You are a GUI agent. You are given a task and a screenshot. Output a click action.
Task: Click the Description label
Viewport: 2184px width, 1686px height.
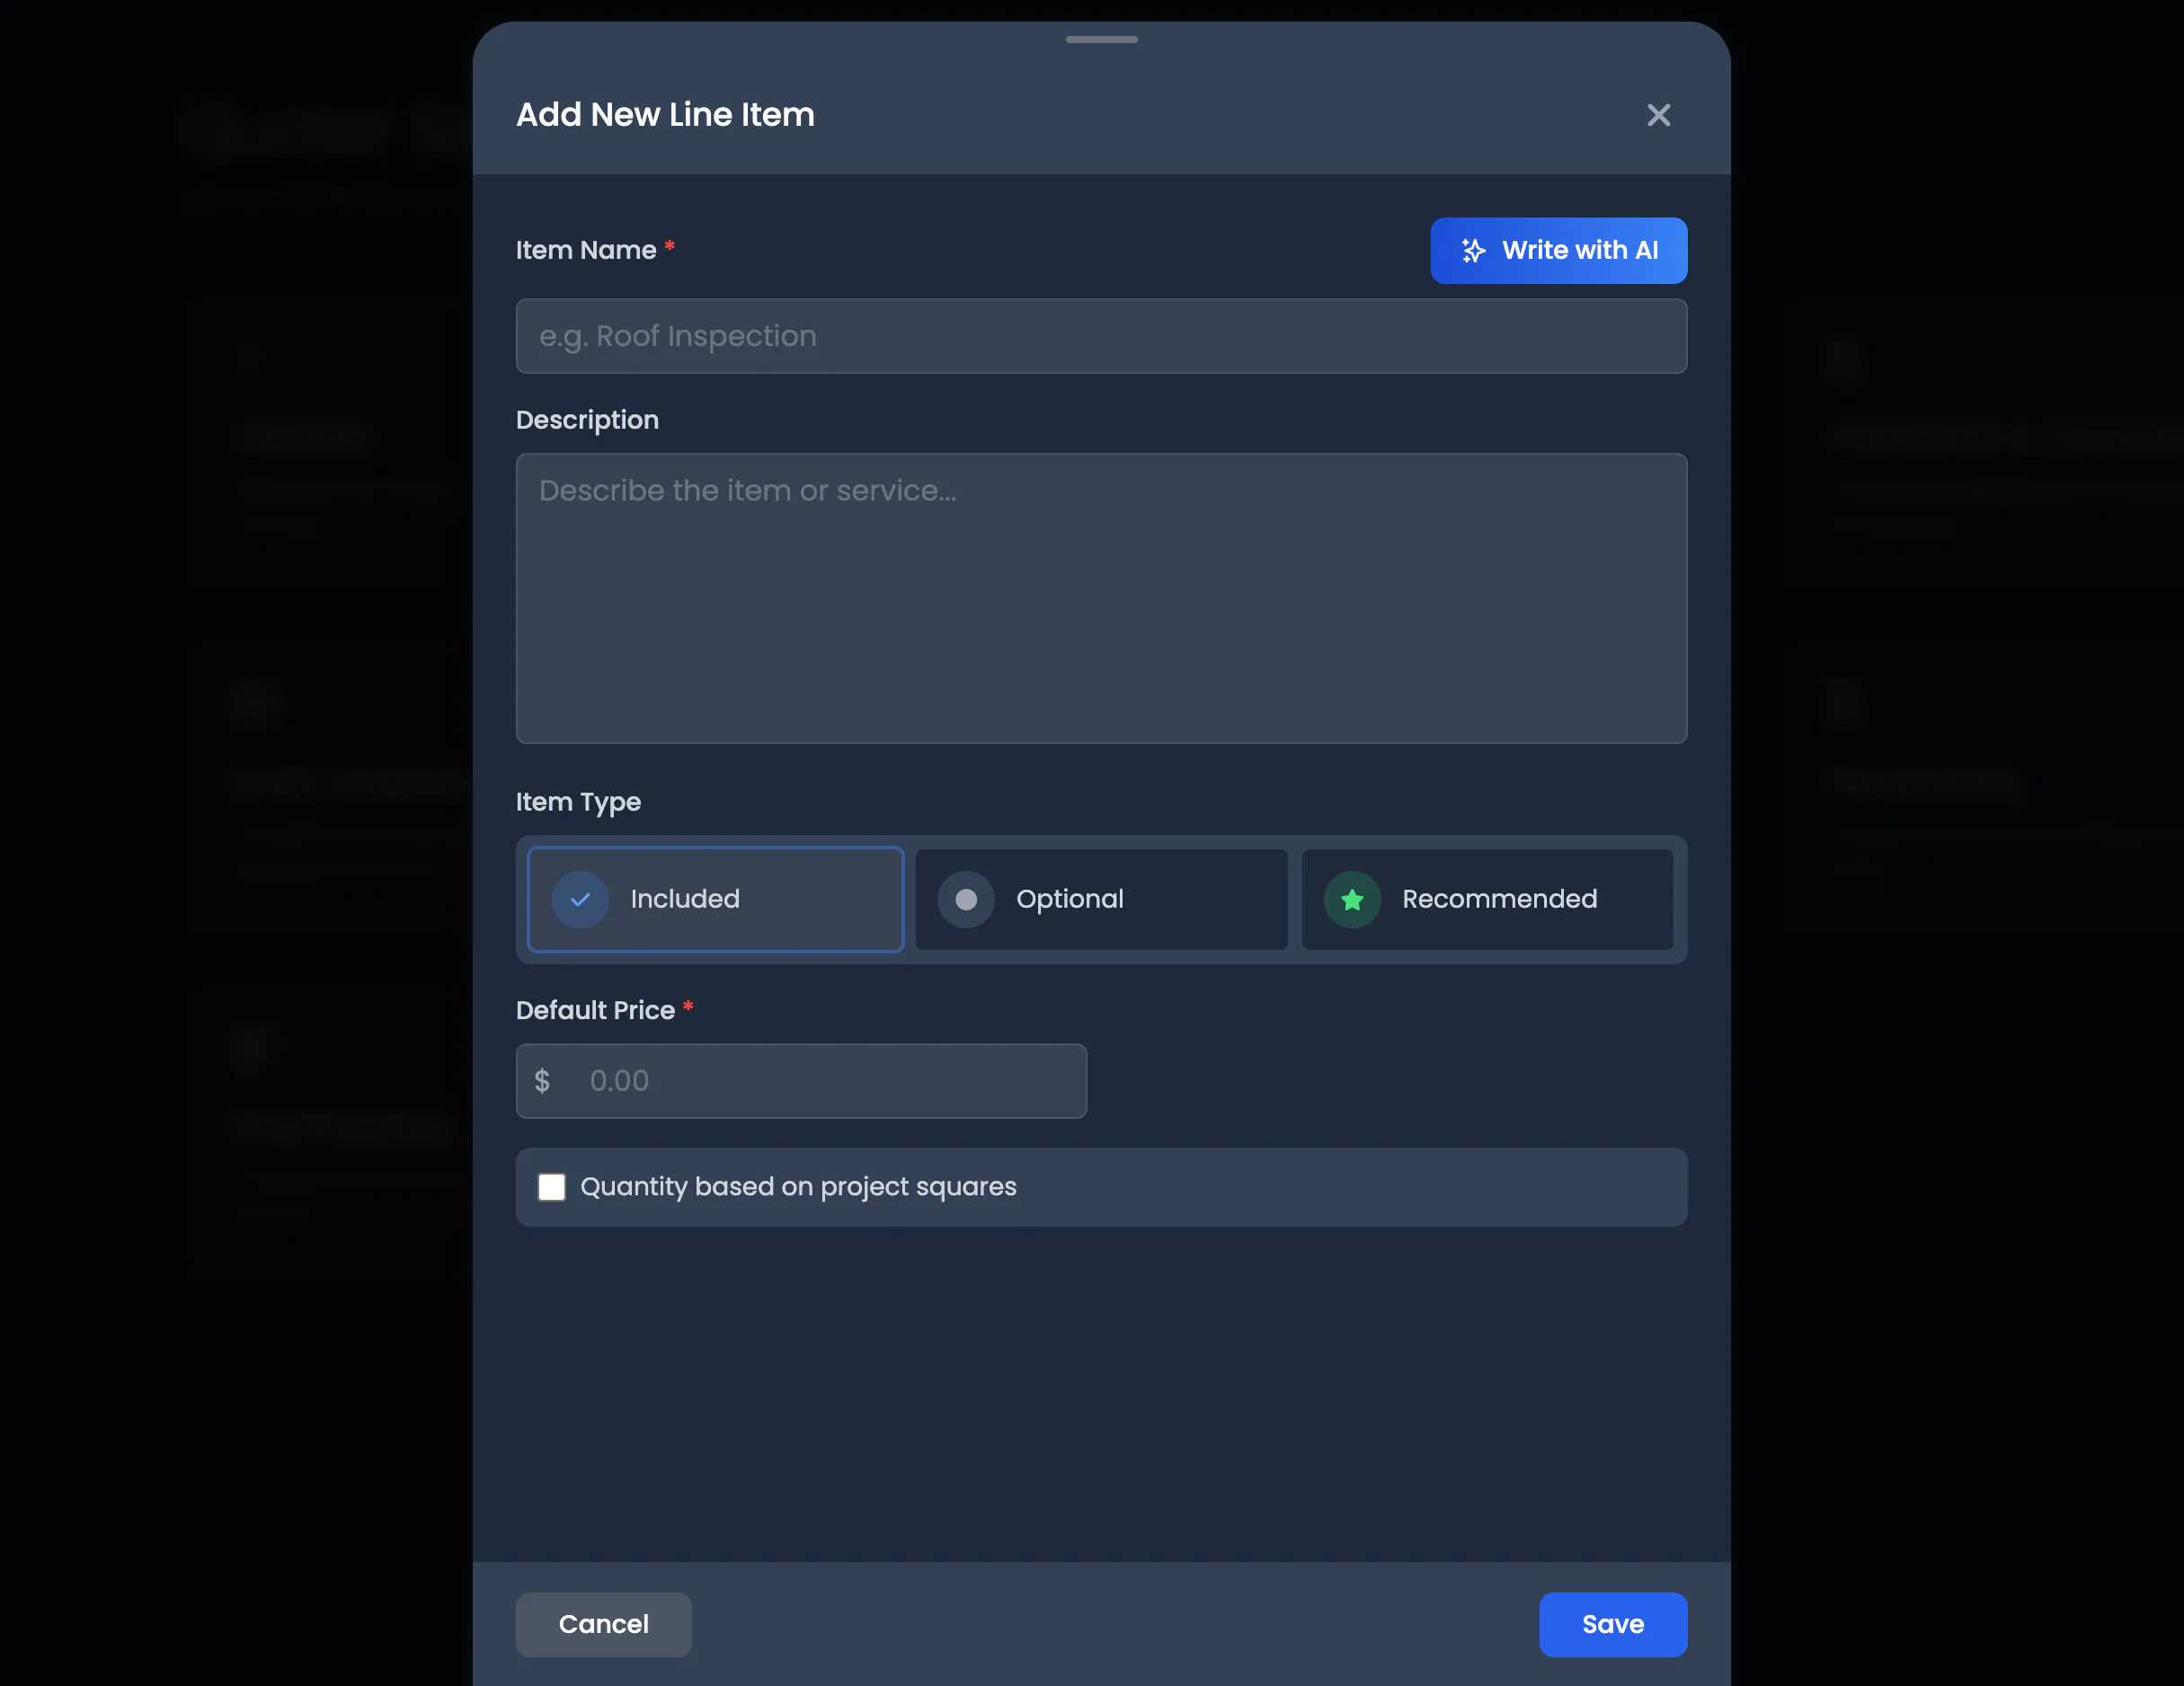point(587,420)
